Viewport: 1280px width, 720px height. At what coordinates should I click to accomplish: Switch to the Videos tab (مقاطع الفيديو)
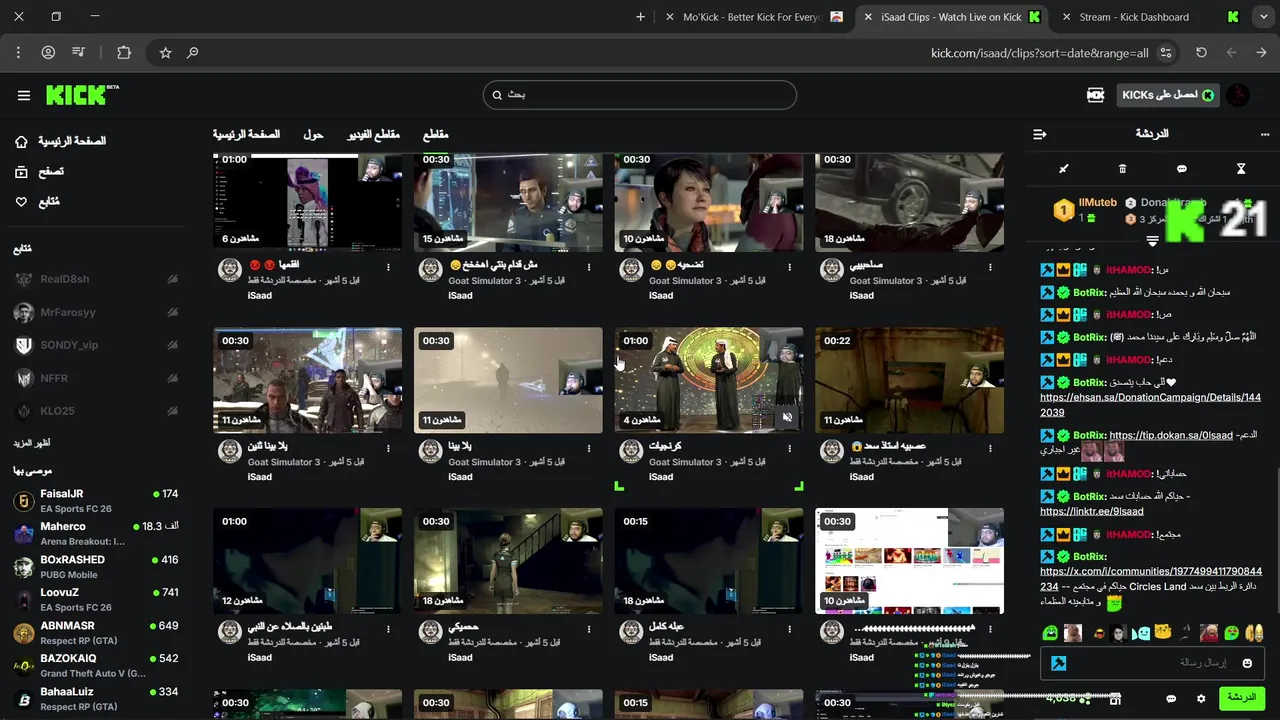point(374,134)
